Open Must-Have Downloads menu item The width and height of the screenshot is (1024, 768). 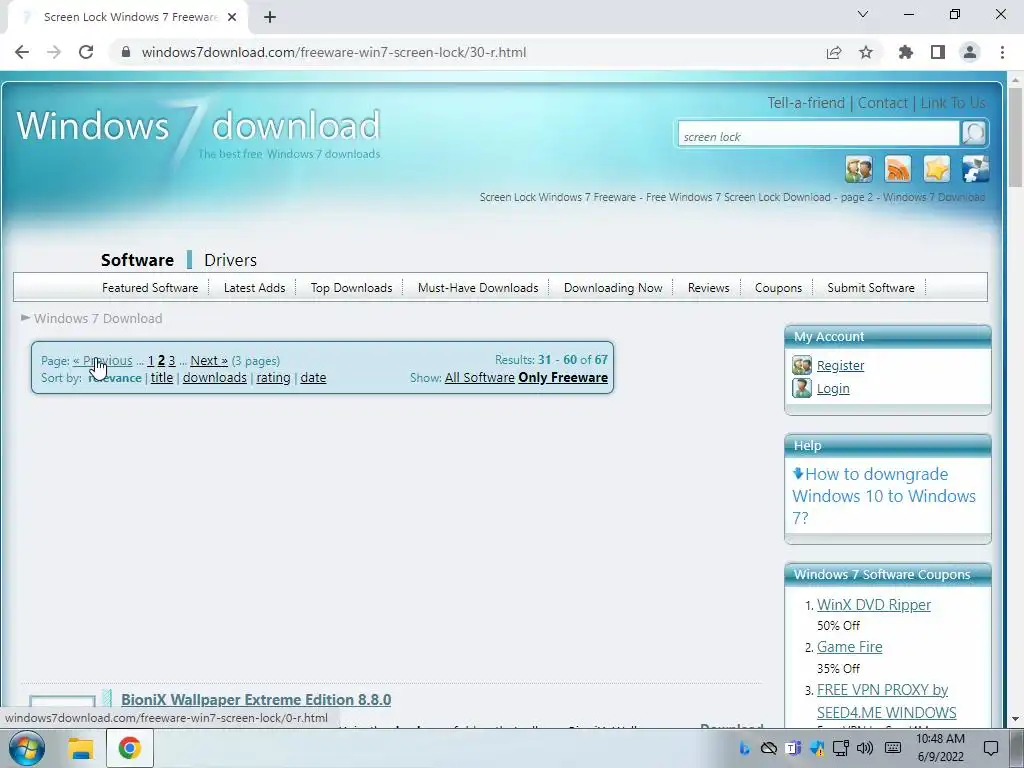coord(478,288)
